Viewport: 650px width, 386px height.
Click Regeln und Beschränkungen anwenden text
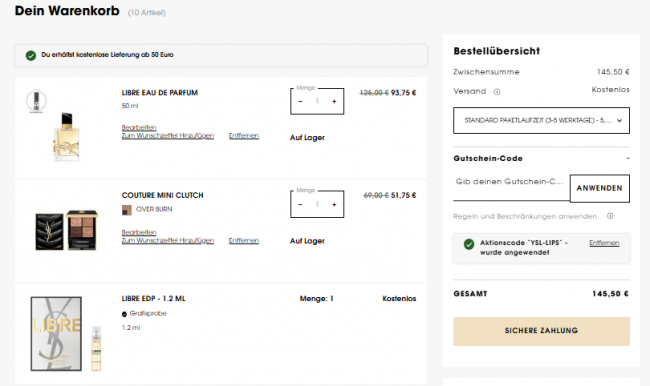point(526,216)
